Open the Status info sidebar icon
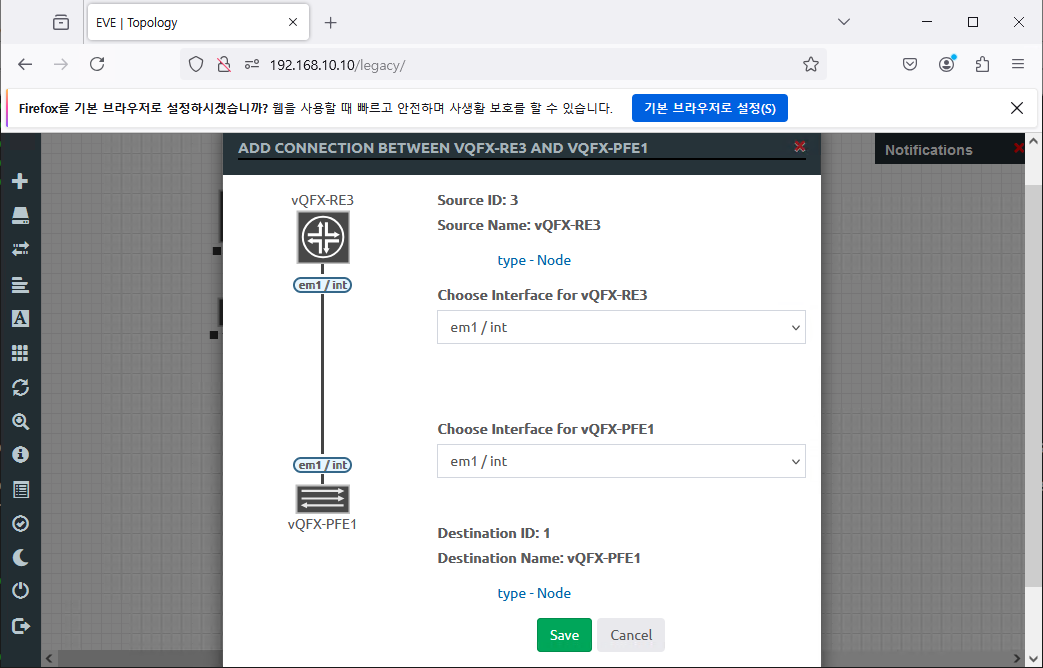 pos(20,454)
